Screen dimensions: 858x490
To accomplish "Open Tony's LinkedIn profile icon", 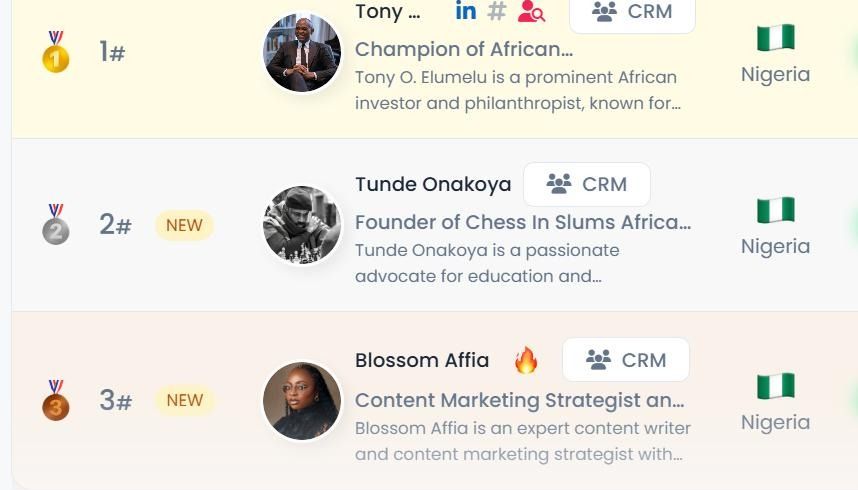I will [466, 11].
